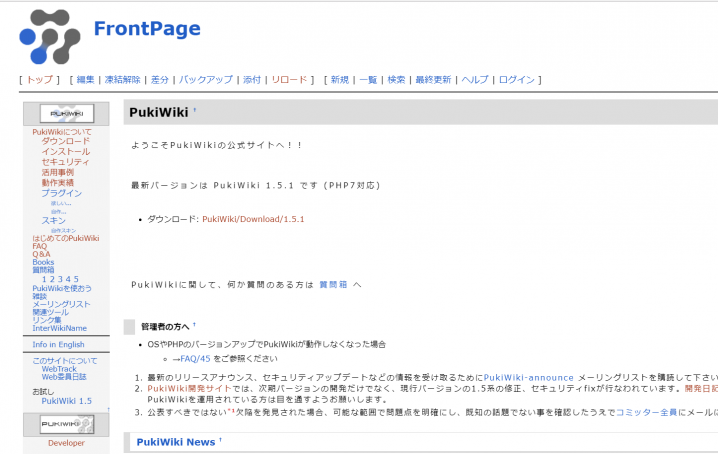The width and height of the screenshot is (718, 454).
Task: Open Web委員日誌 in the sidebar
Action: tap(64, 377)
